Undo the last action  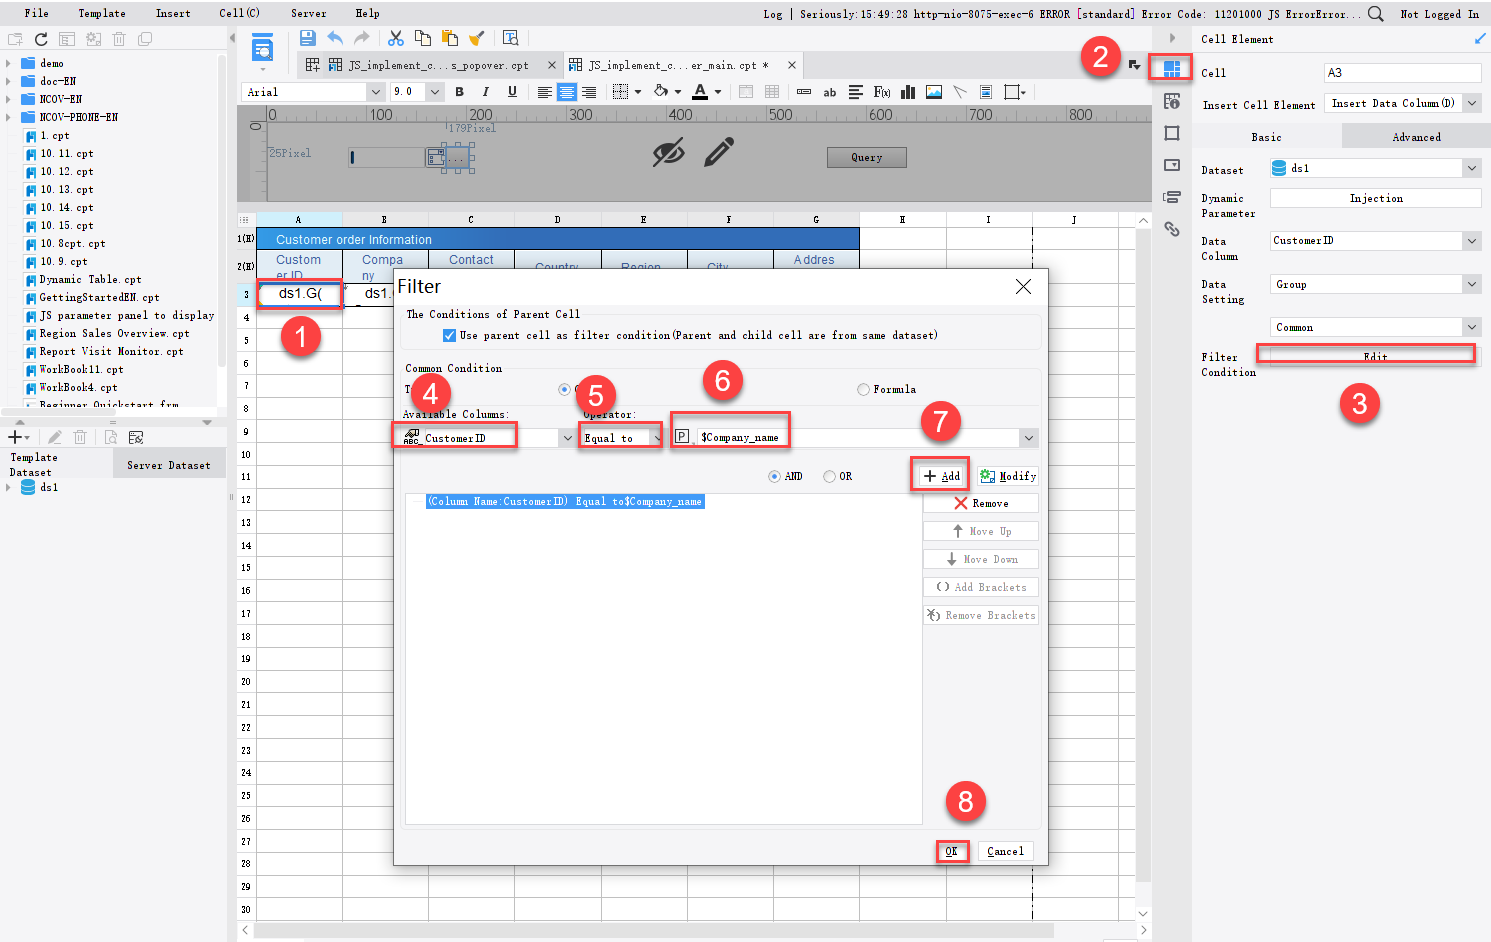[x=335, y=38]
